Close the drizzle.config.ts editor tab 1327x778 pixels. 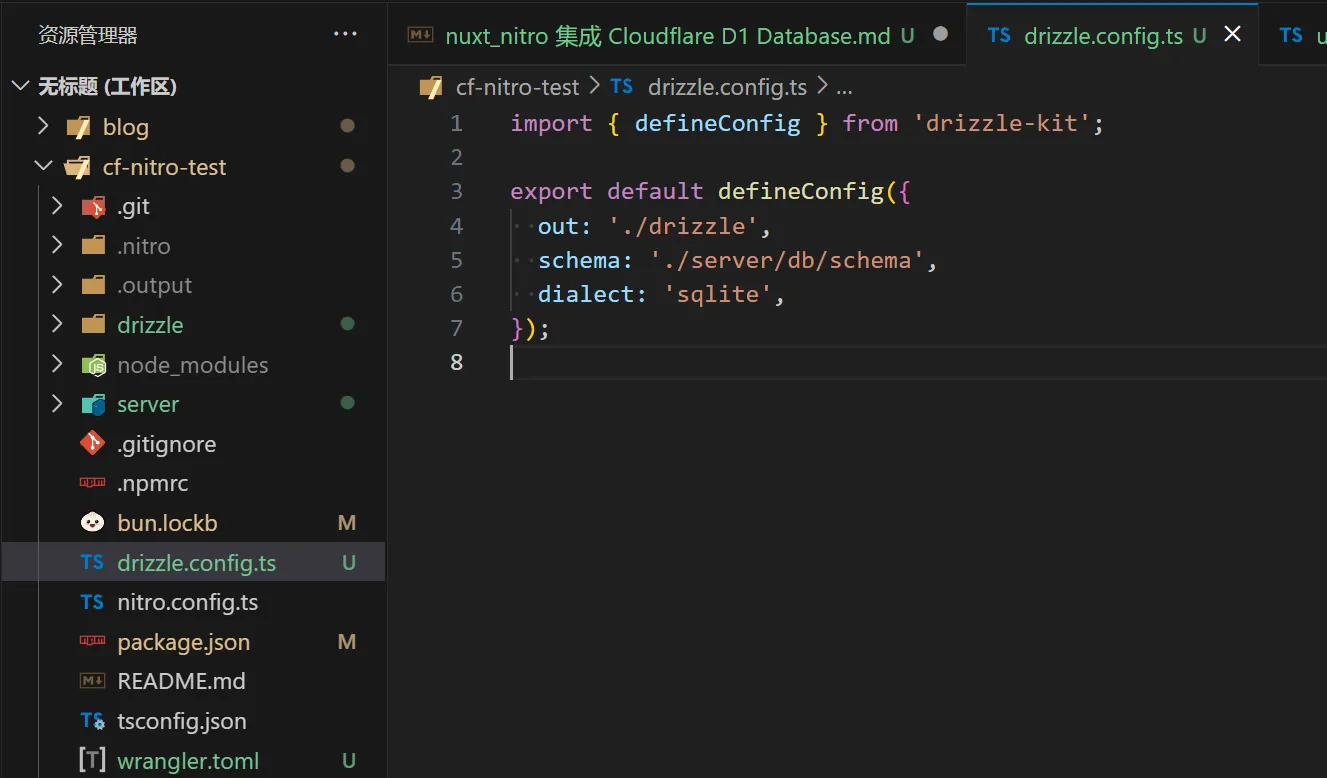pyautogui.click(x=1234, y=34)
